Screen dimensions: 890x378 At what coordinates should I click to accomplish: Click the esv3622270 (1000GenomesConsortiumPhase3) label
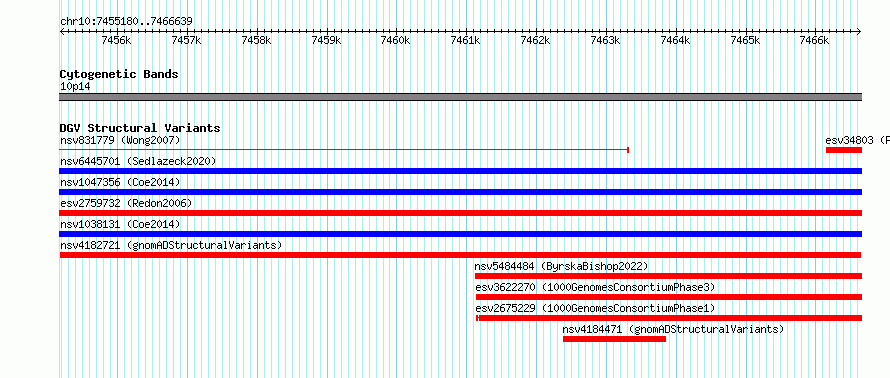pos(595,287)
